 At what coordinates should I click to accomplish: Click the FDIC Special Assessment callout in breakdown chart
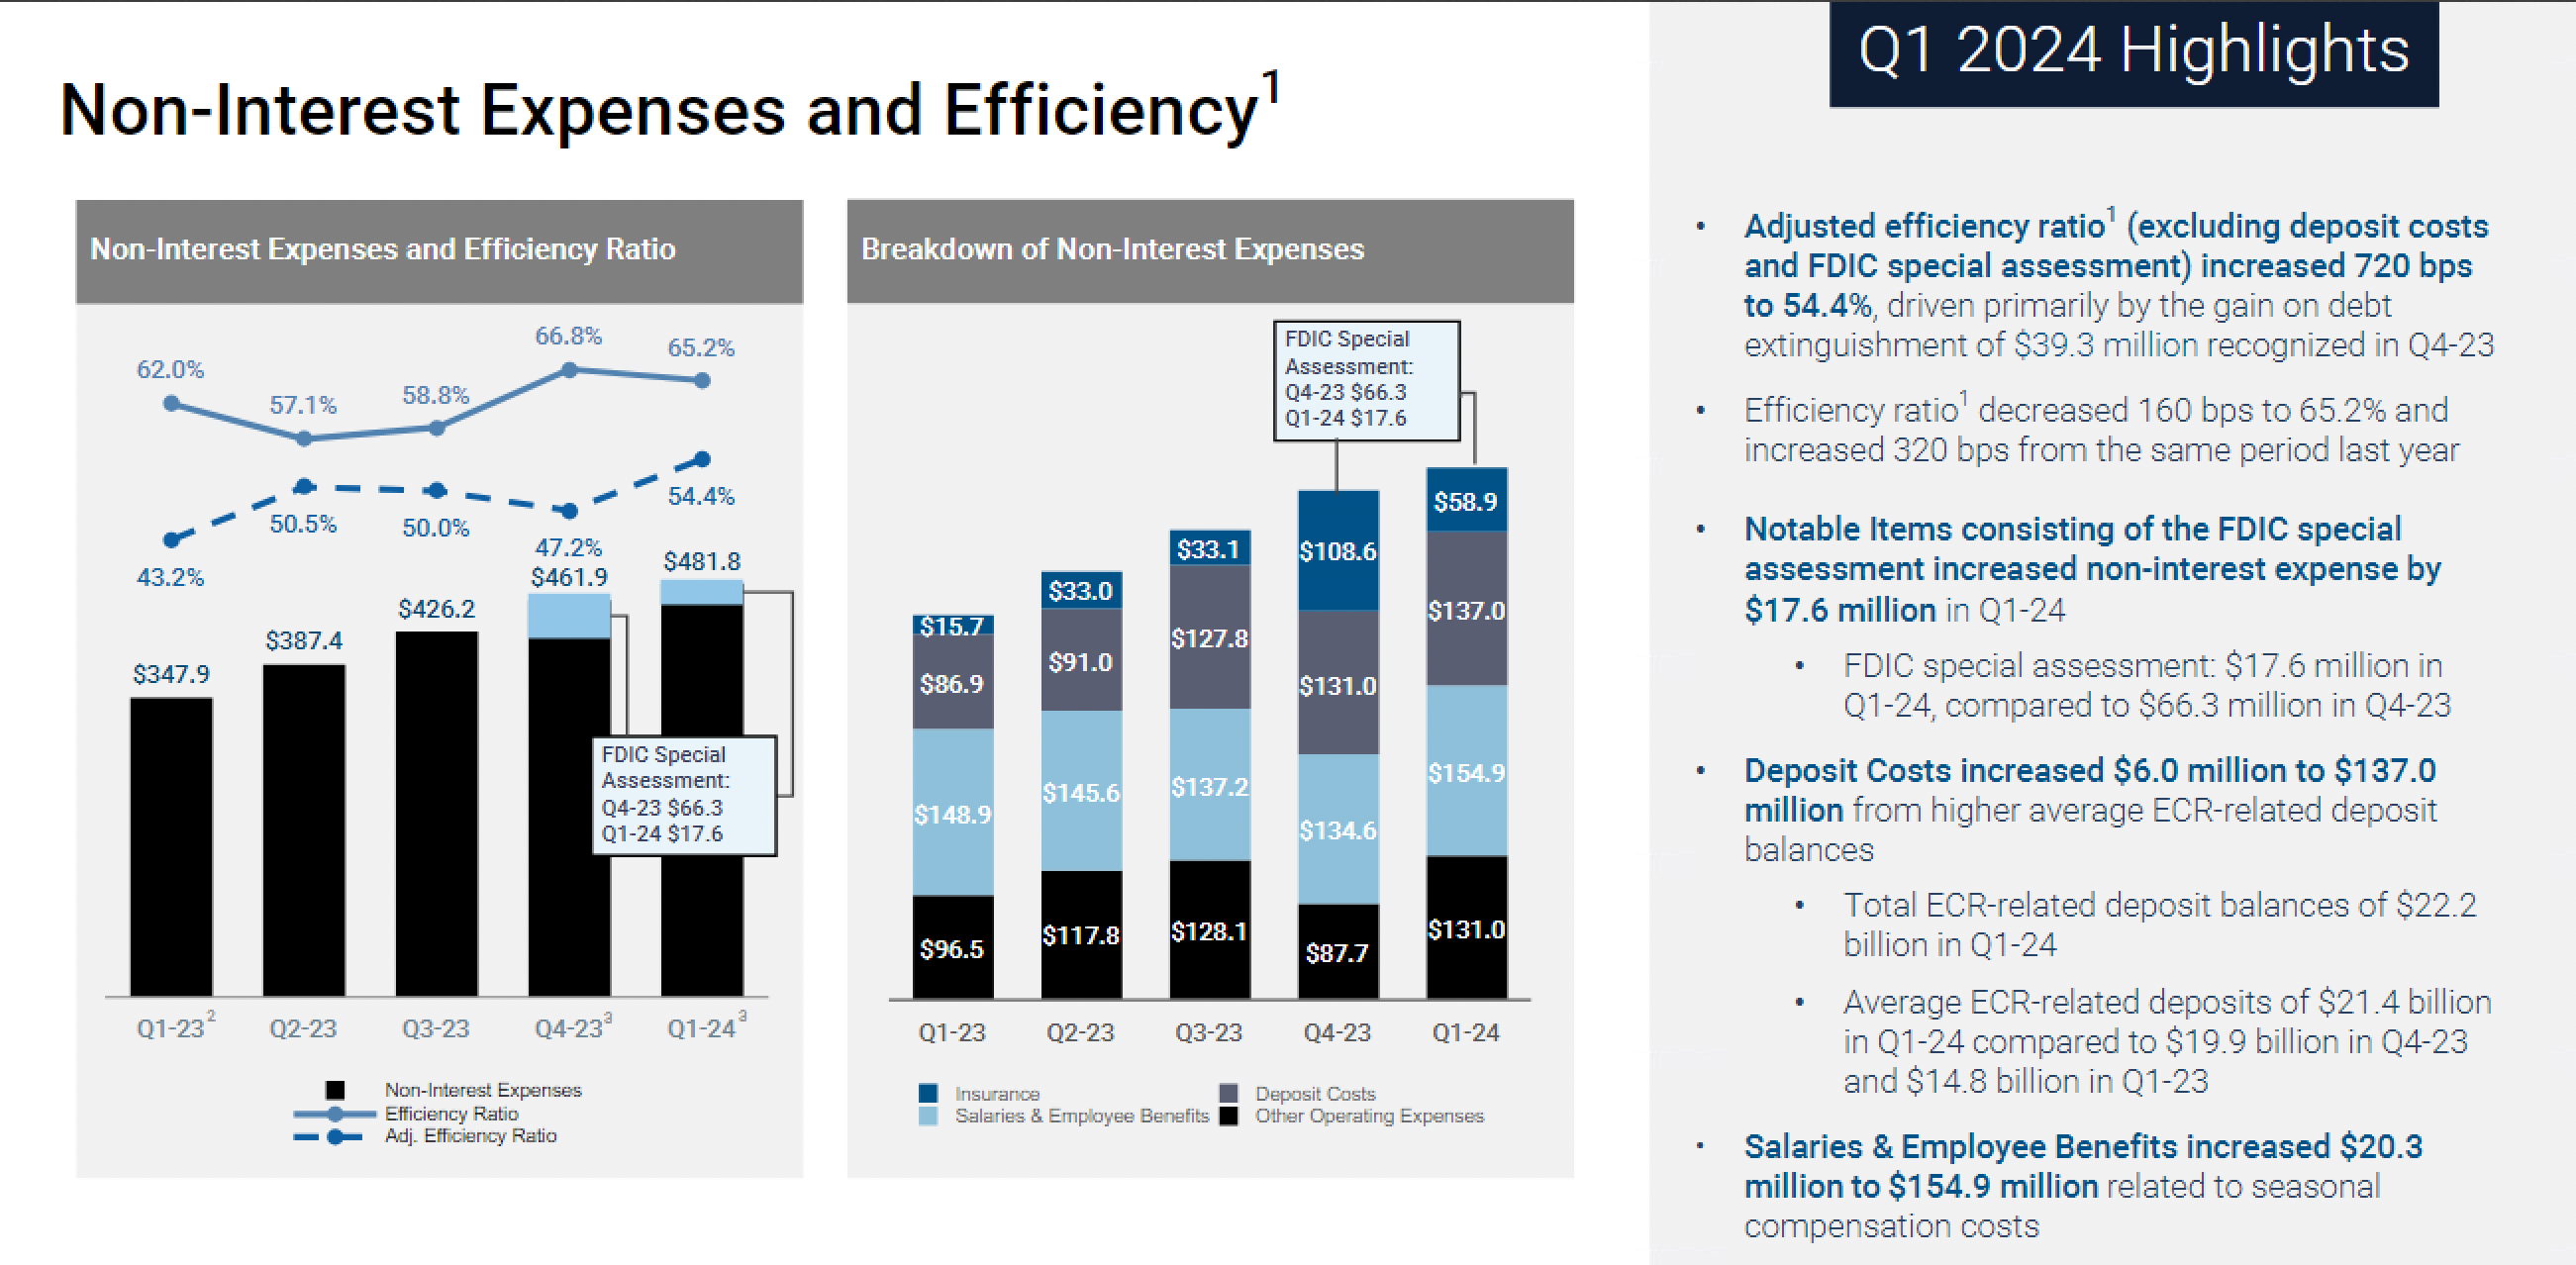click(x=1366, y=380)
